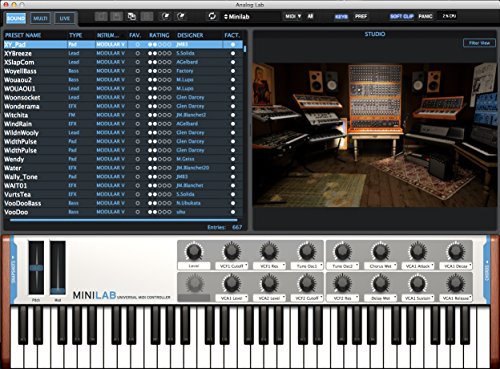The height and width of the screenshot is (369, 500).
Task: Open the VCA1 Attack parameter assignment dropdown
Action: tap(418, 266)
